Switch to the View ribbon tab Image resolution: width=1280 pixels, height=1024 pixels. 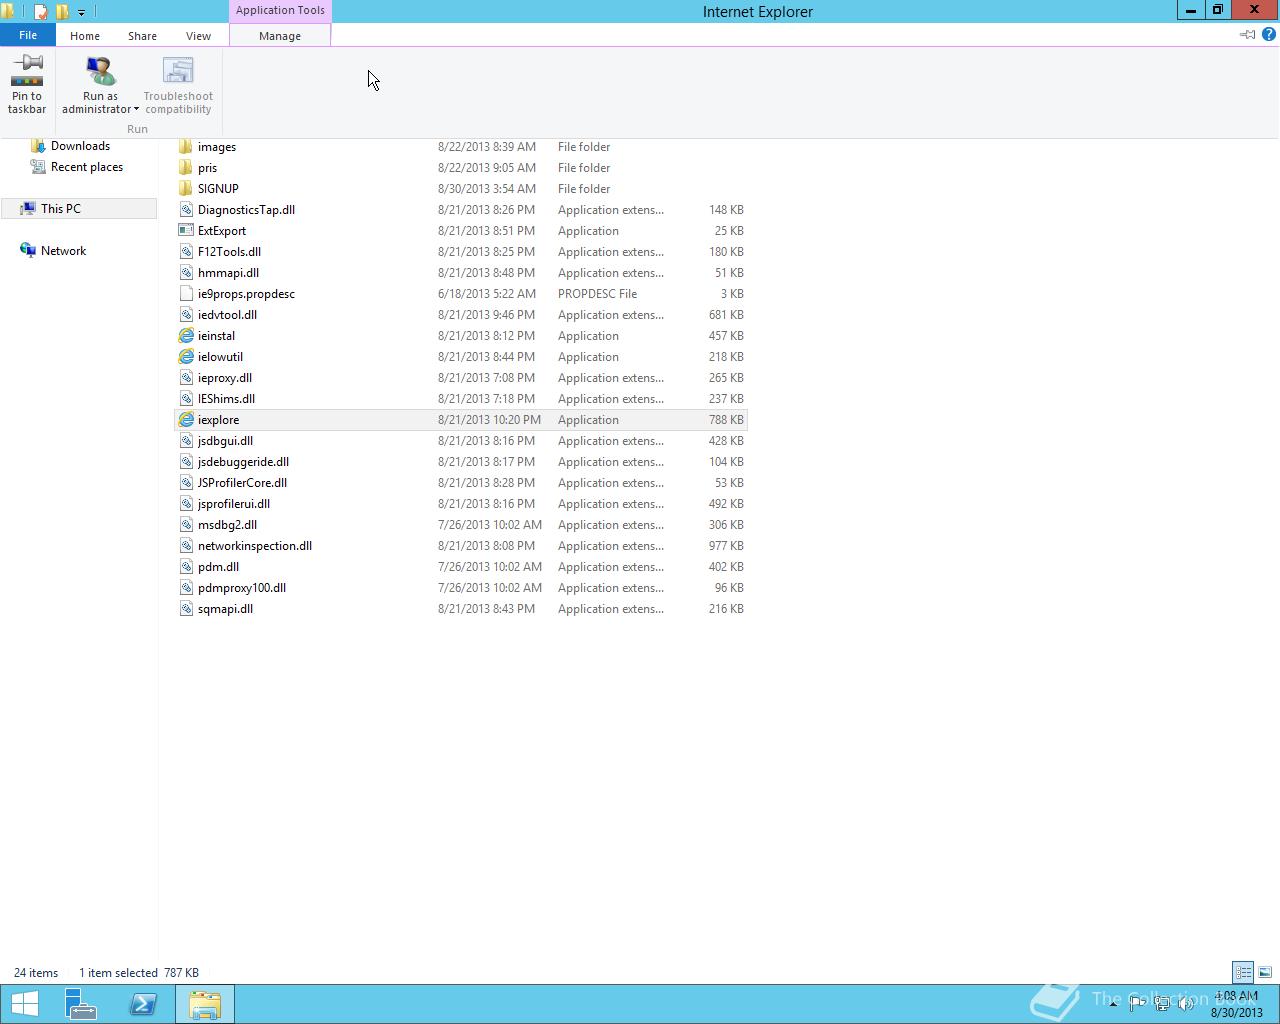click(198, 35)
